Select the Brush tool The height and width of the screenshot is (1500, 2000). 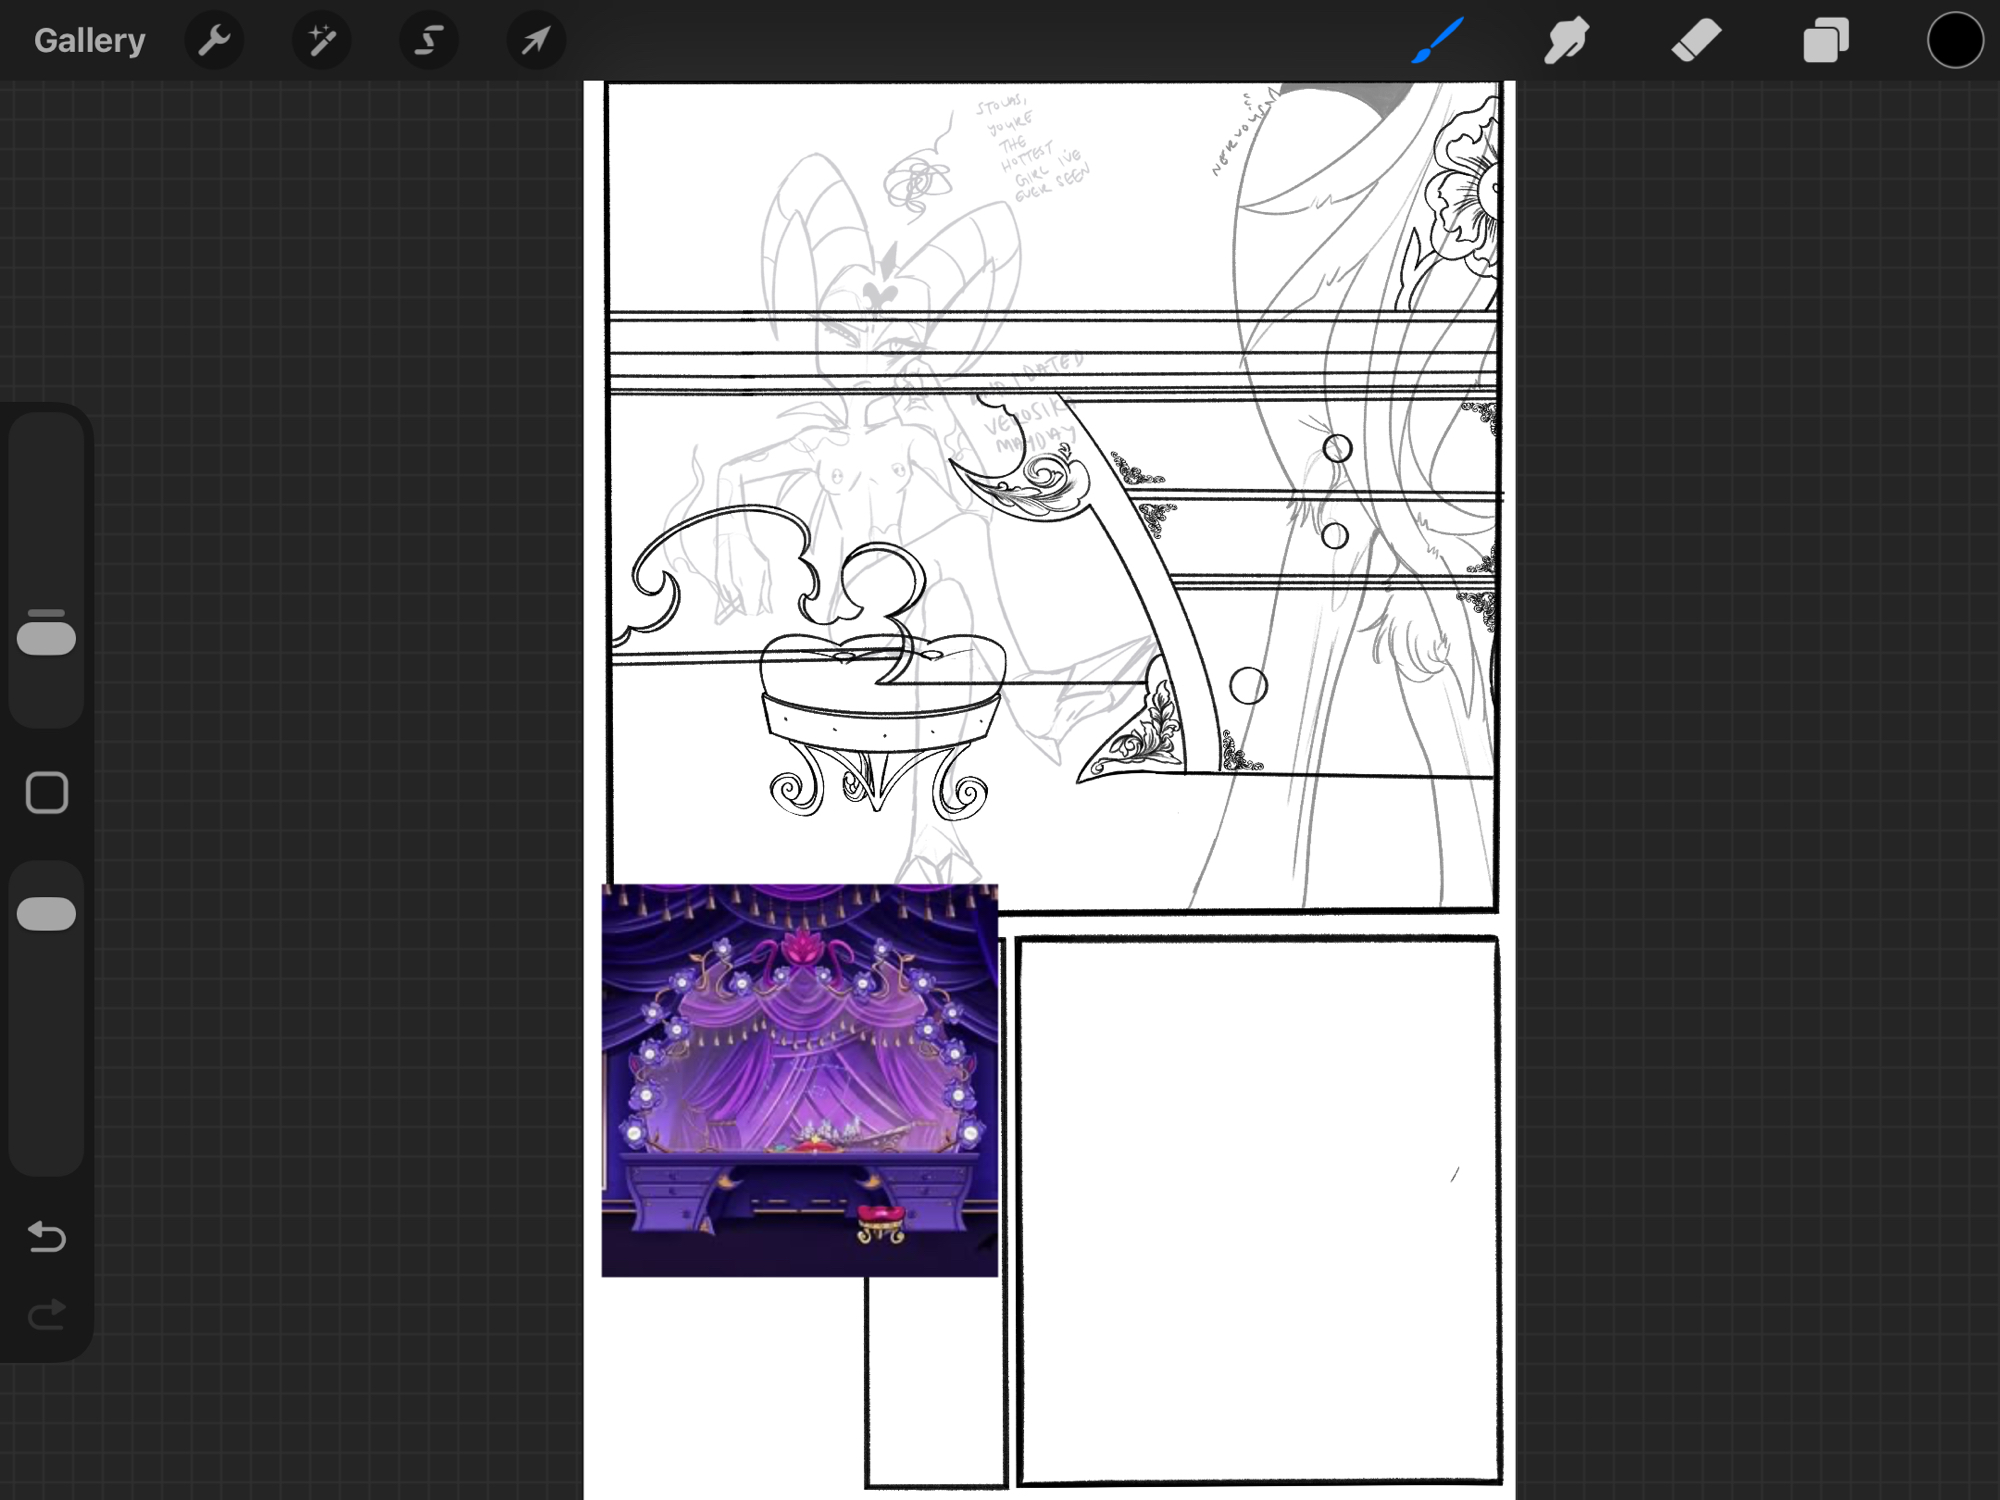point(1438,41)
